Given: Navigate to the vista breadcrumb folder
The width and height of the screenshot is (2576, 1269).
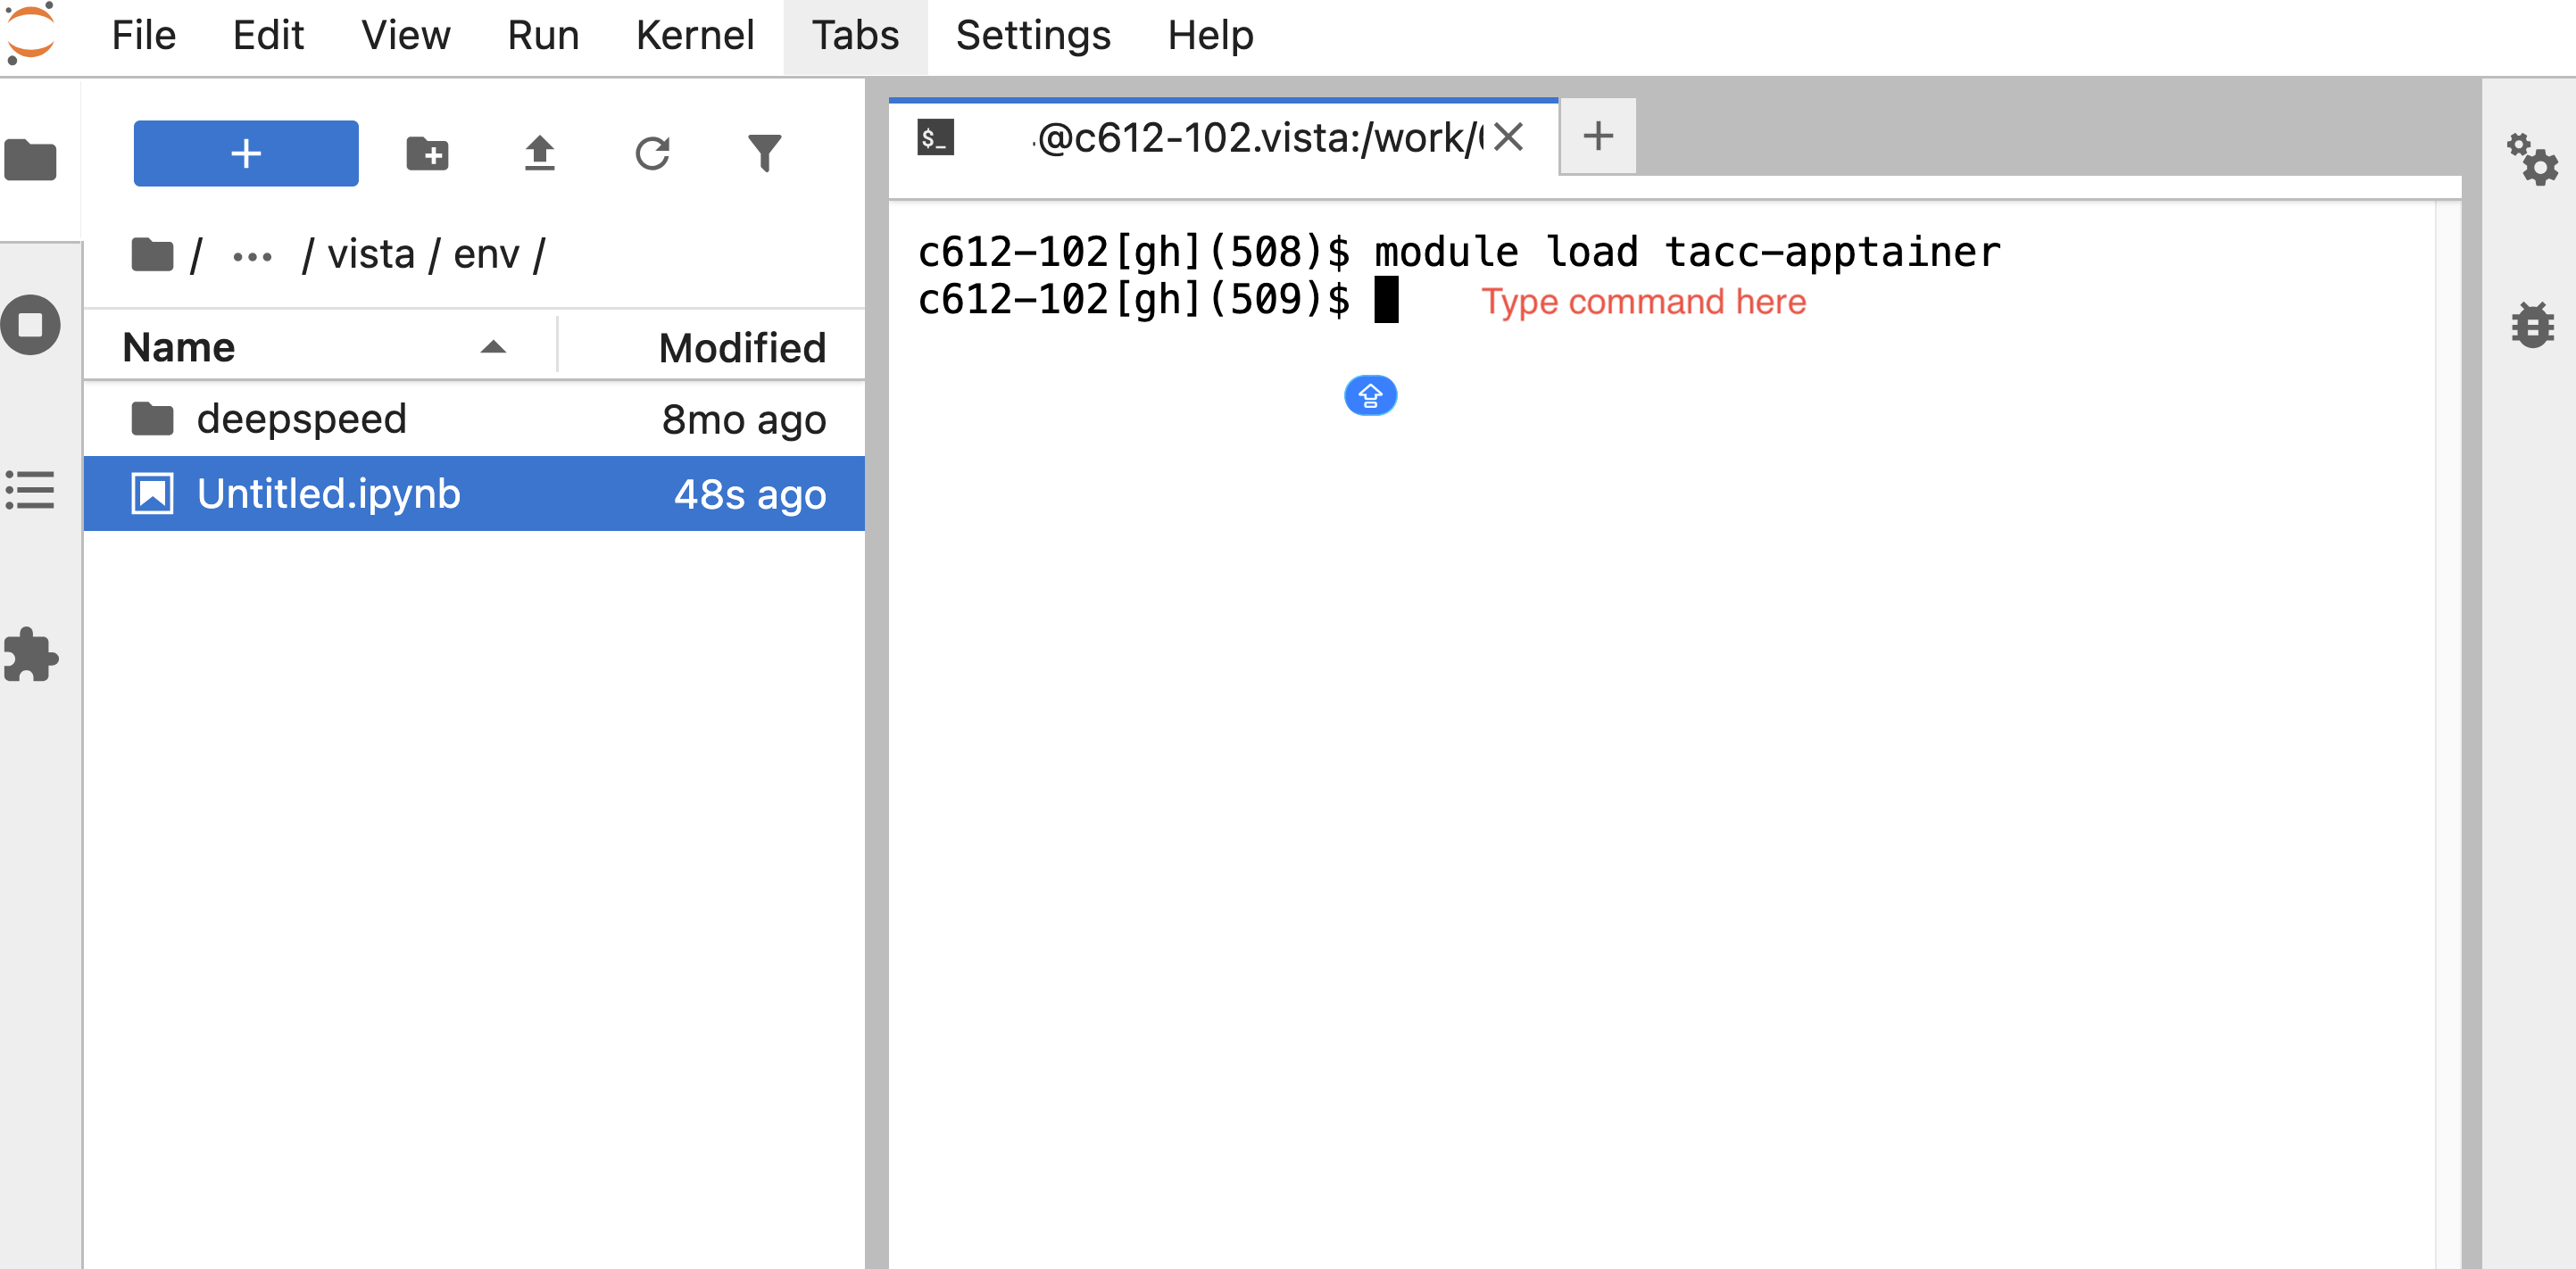Looking at the screenshot, I should click(x=371, y=253).
